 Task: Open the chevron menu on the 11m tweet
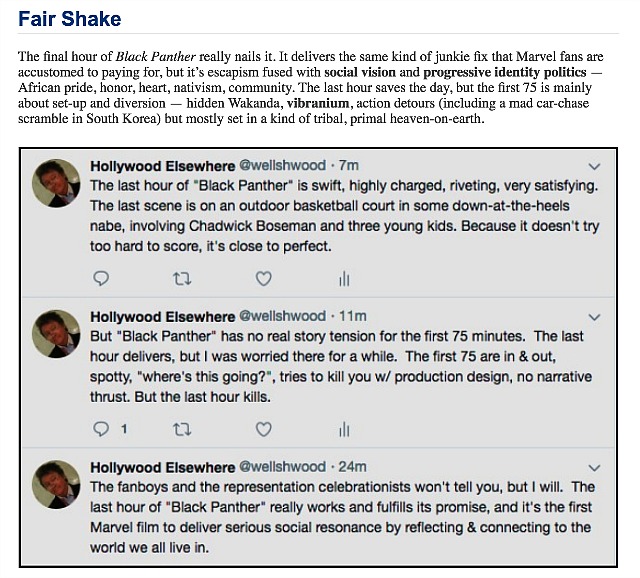(x=594, y=317)
